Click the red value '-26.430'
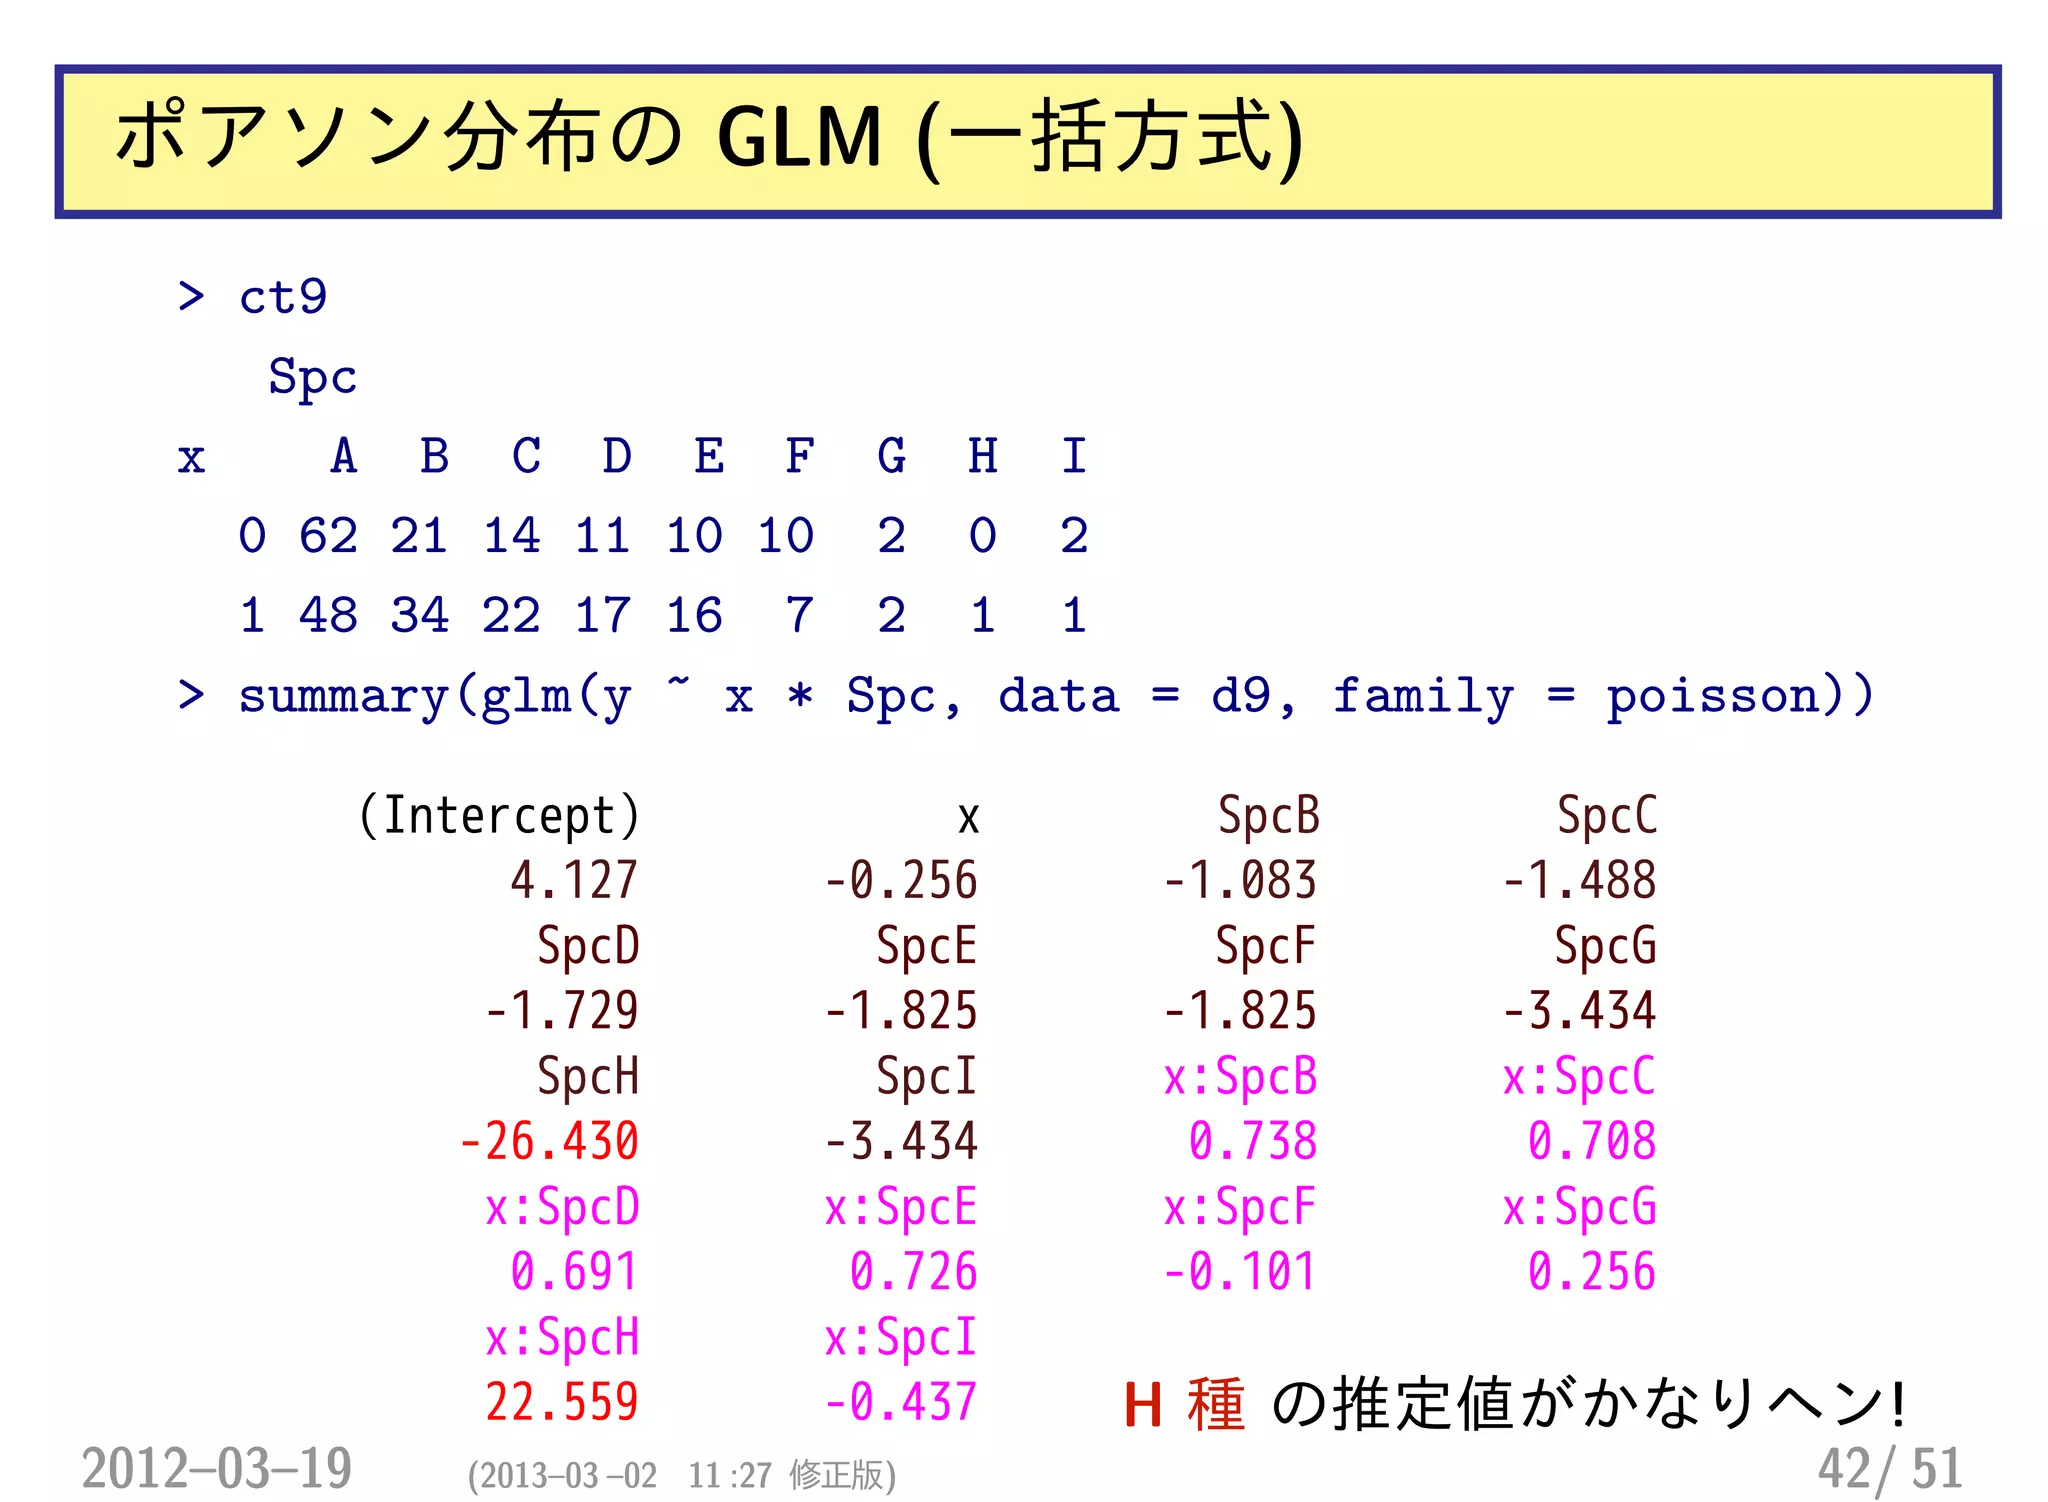The image size is (2048, 1502). point(549,1142)
